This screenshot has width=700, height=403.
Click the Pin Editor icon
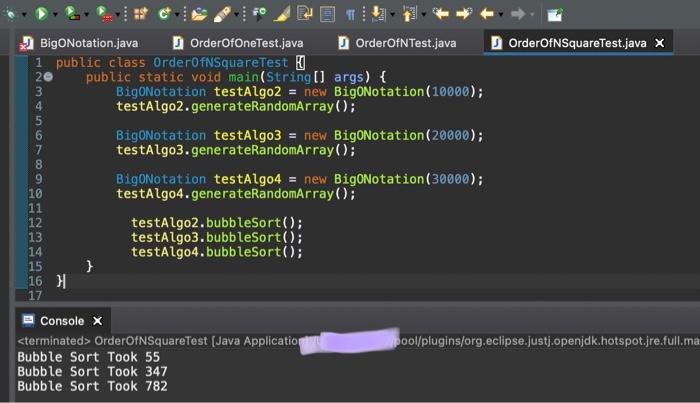pyautogui.click(x=555, y=15)
